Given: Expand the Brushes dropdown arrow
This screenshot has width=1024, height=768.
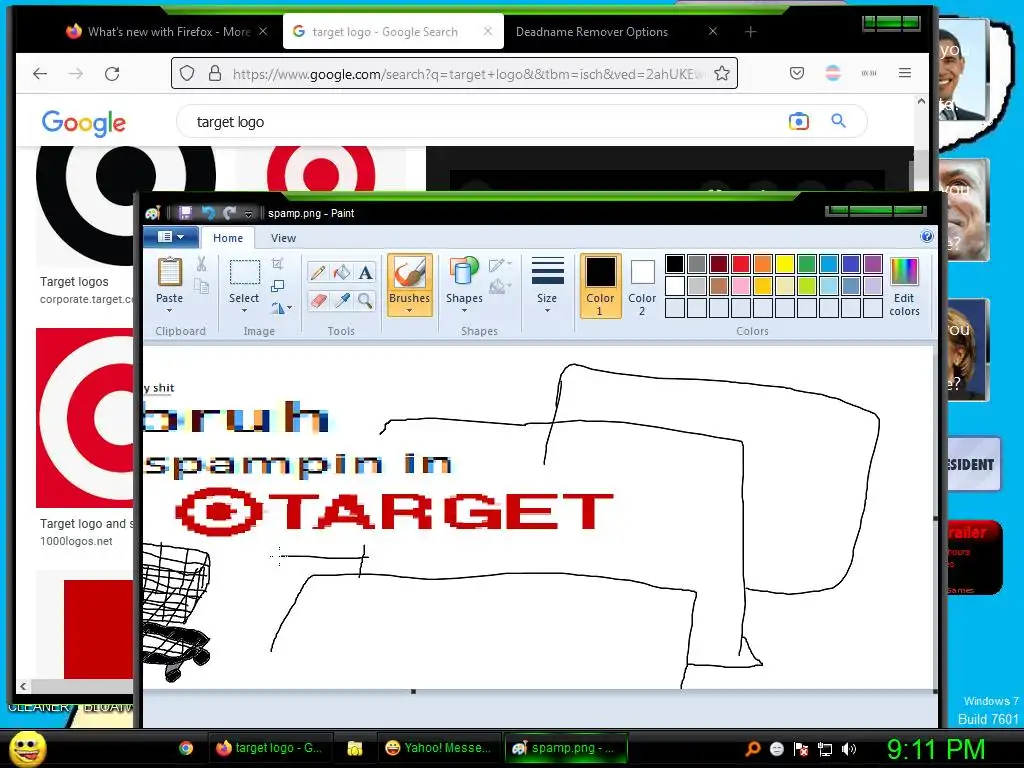Looking at the screenshot, I should coord(409,311).
